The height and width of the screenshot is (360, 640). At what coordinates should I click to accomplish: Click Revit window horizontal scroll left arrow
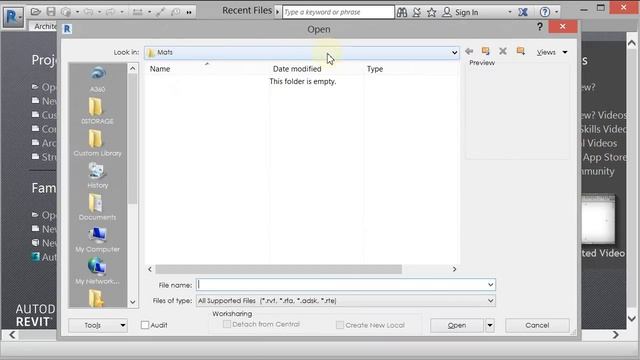click(12, 335)
